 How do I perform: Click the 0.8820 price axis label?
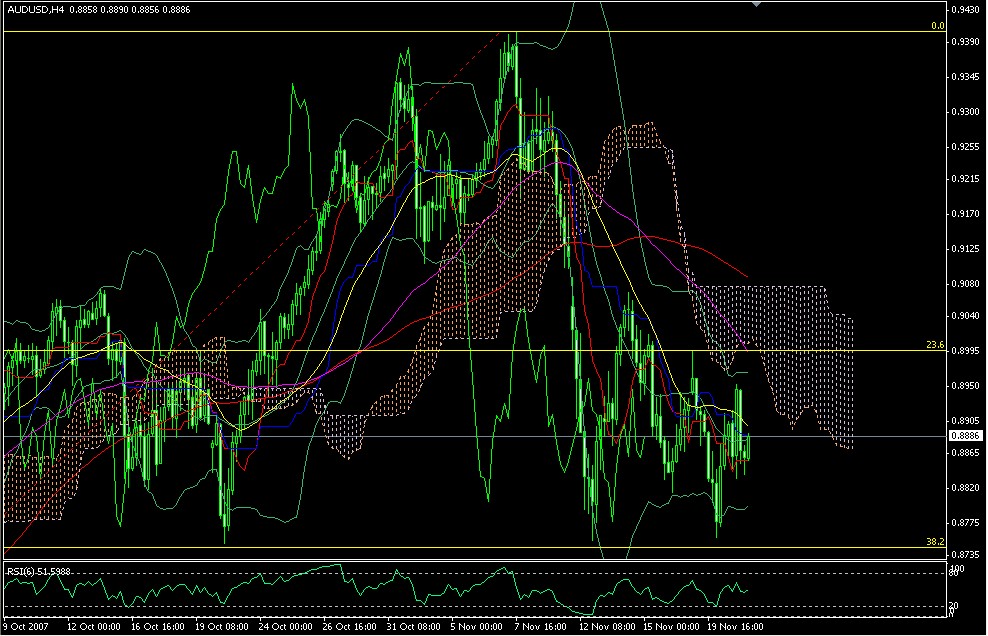[x=965, y=488]
